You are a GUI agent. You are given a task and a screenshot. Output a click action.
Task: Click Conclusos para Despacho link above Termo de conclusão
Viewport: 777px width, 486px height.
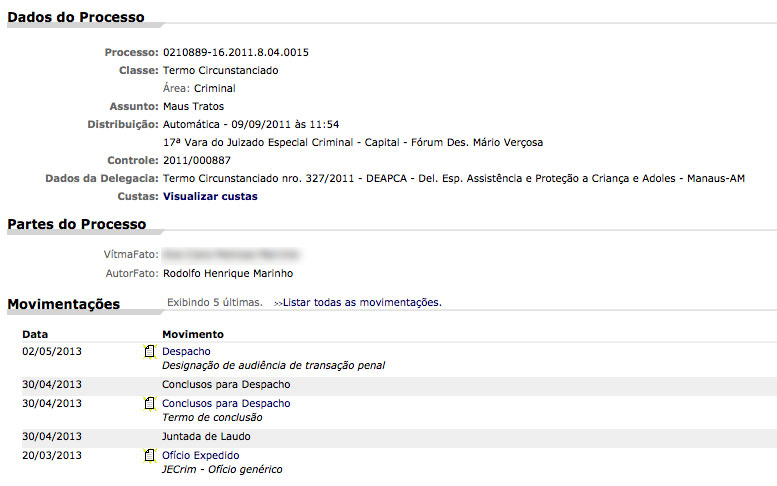226,404
